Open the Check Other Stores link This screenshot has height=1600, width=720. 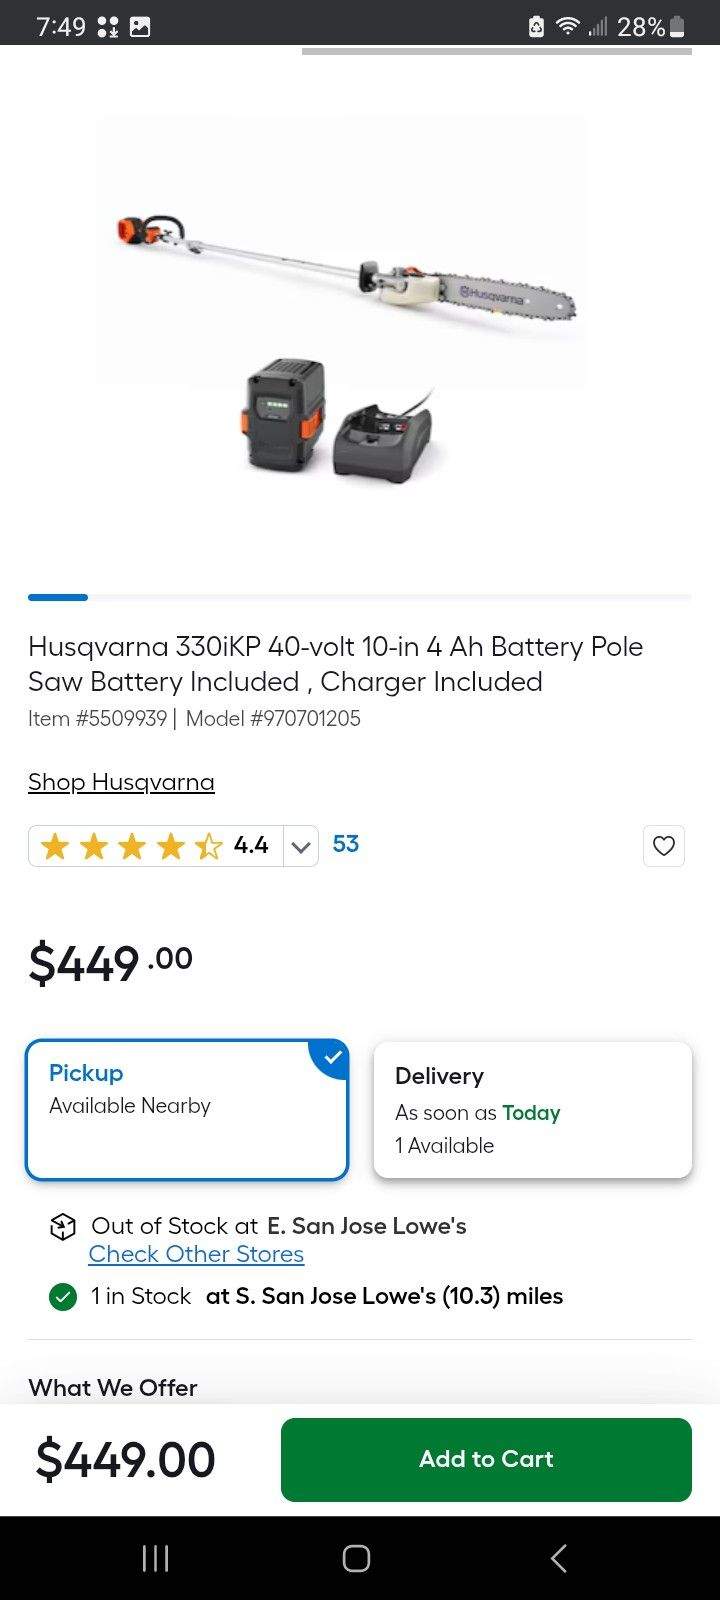pyautogui.click(x=196, y=1254)
